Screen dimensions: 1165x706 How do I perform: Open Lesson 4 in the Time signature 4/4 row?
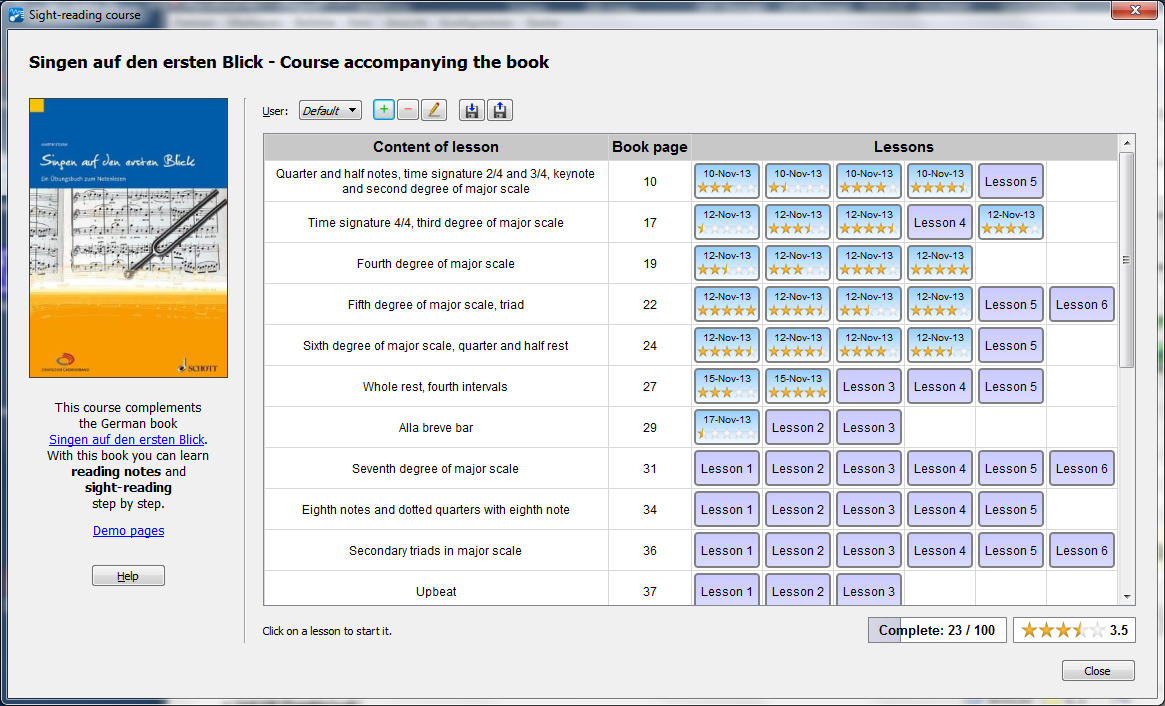(940, 222)
